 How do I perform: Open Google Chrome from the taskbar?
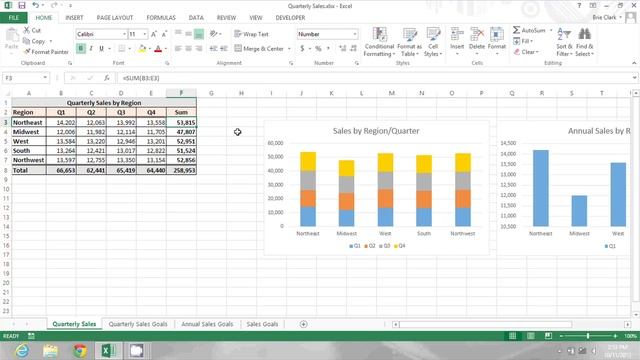coord(80,351)
